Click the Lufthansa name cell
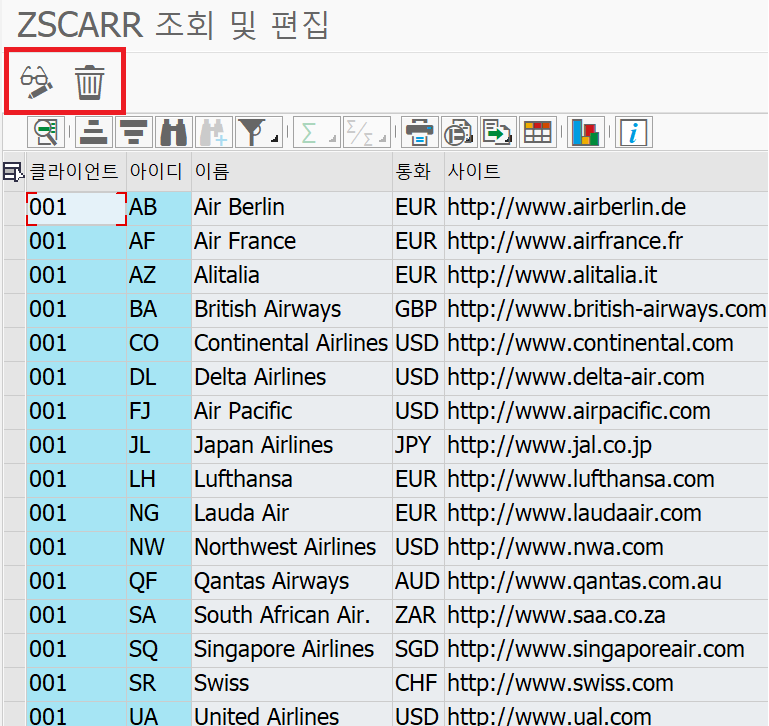769x726 pixels. pyautogui.click(x=292, y=481)
